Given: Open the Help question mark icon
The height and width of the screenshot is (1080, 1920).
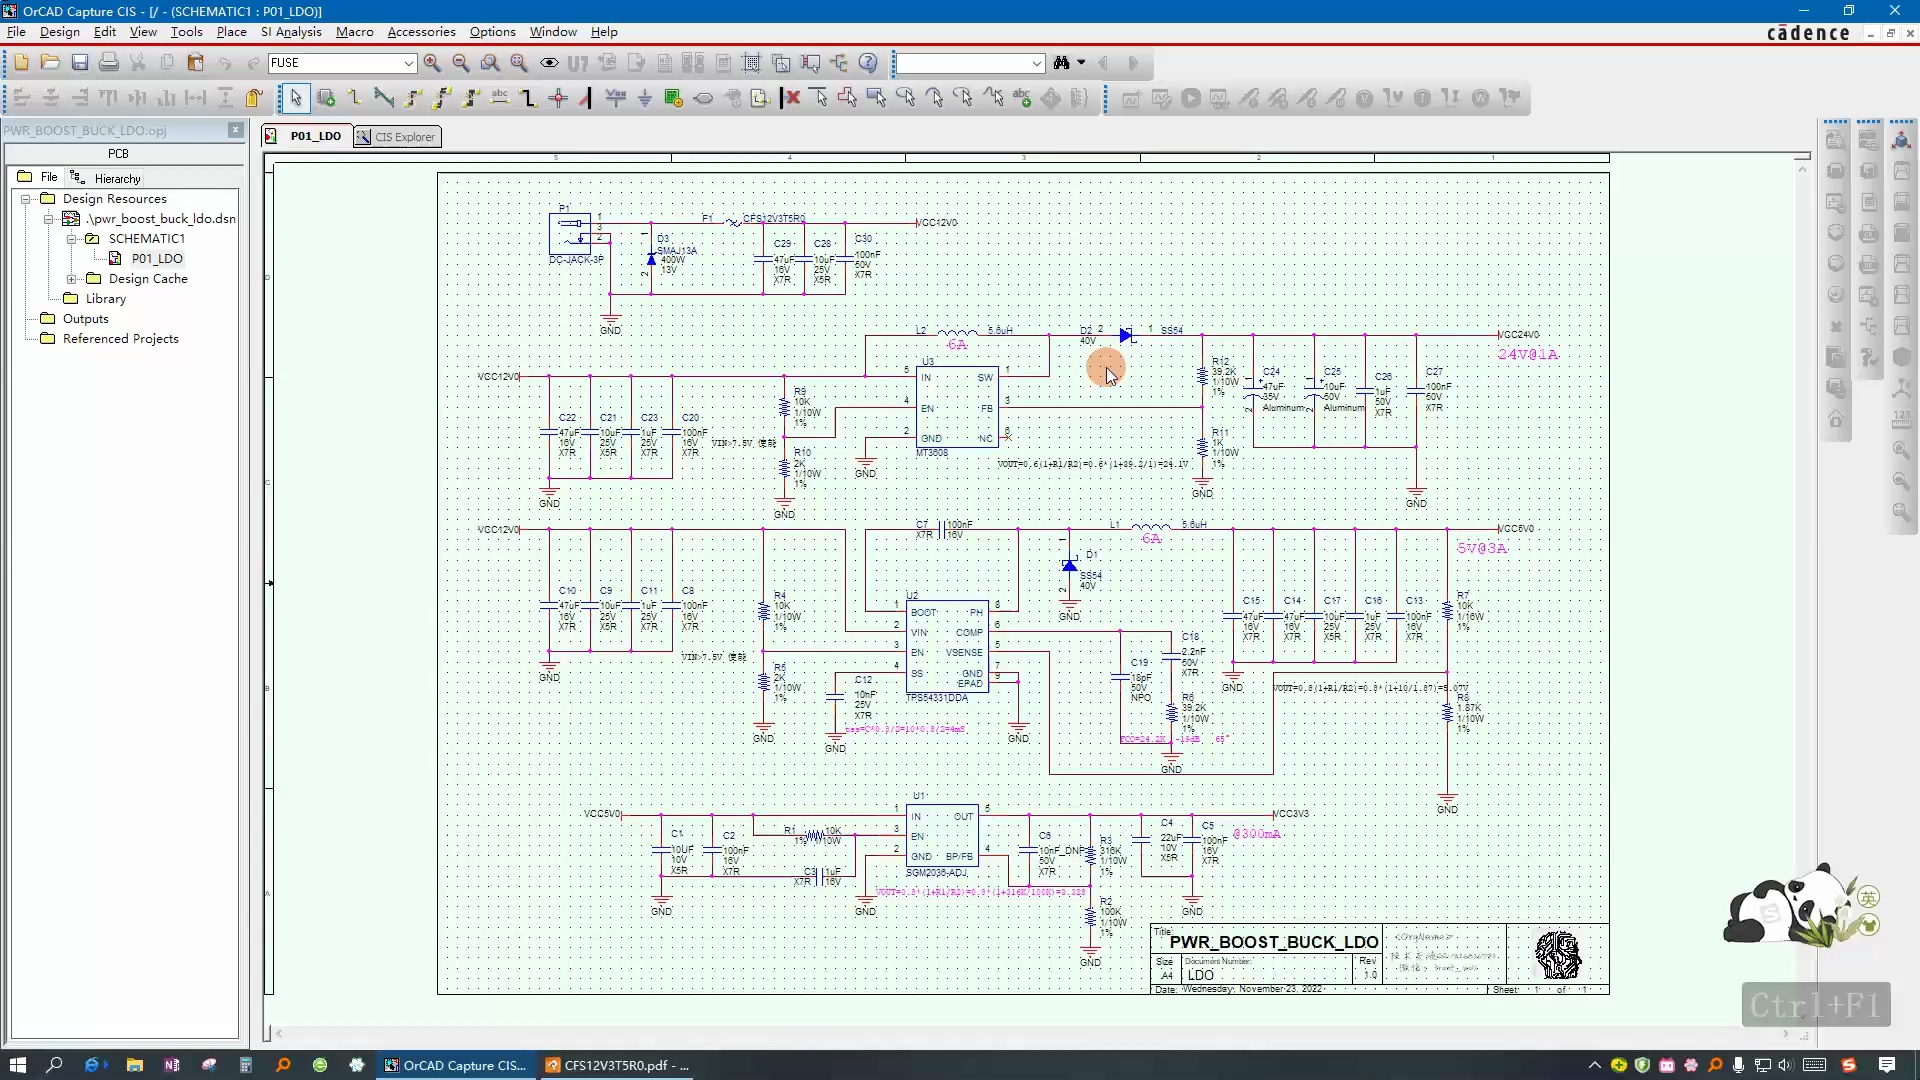Looking at the screenshot, I should click(868, 63).
